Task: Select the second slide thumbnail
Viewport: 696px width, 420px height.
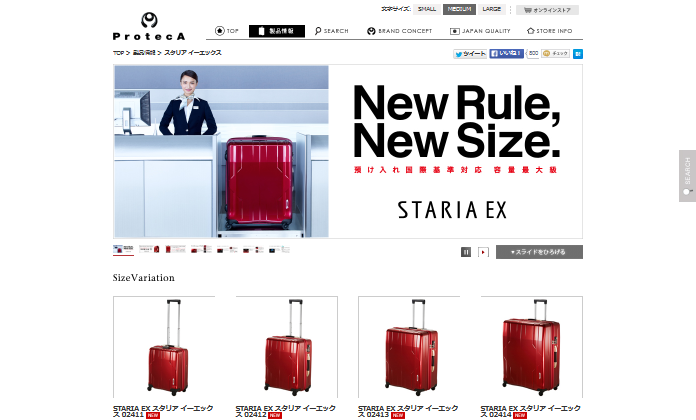Action: pyautogui.click(x=149, y=250)
